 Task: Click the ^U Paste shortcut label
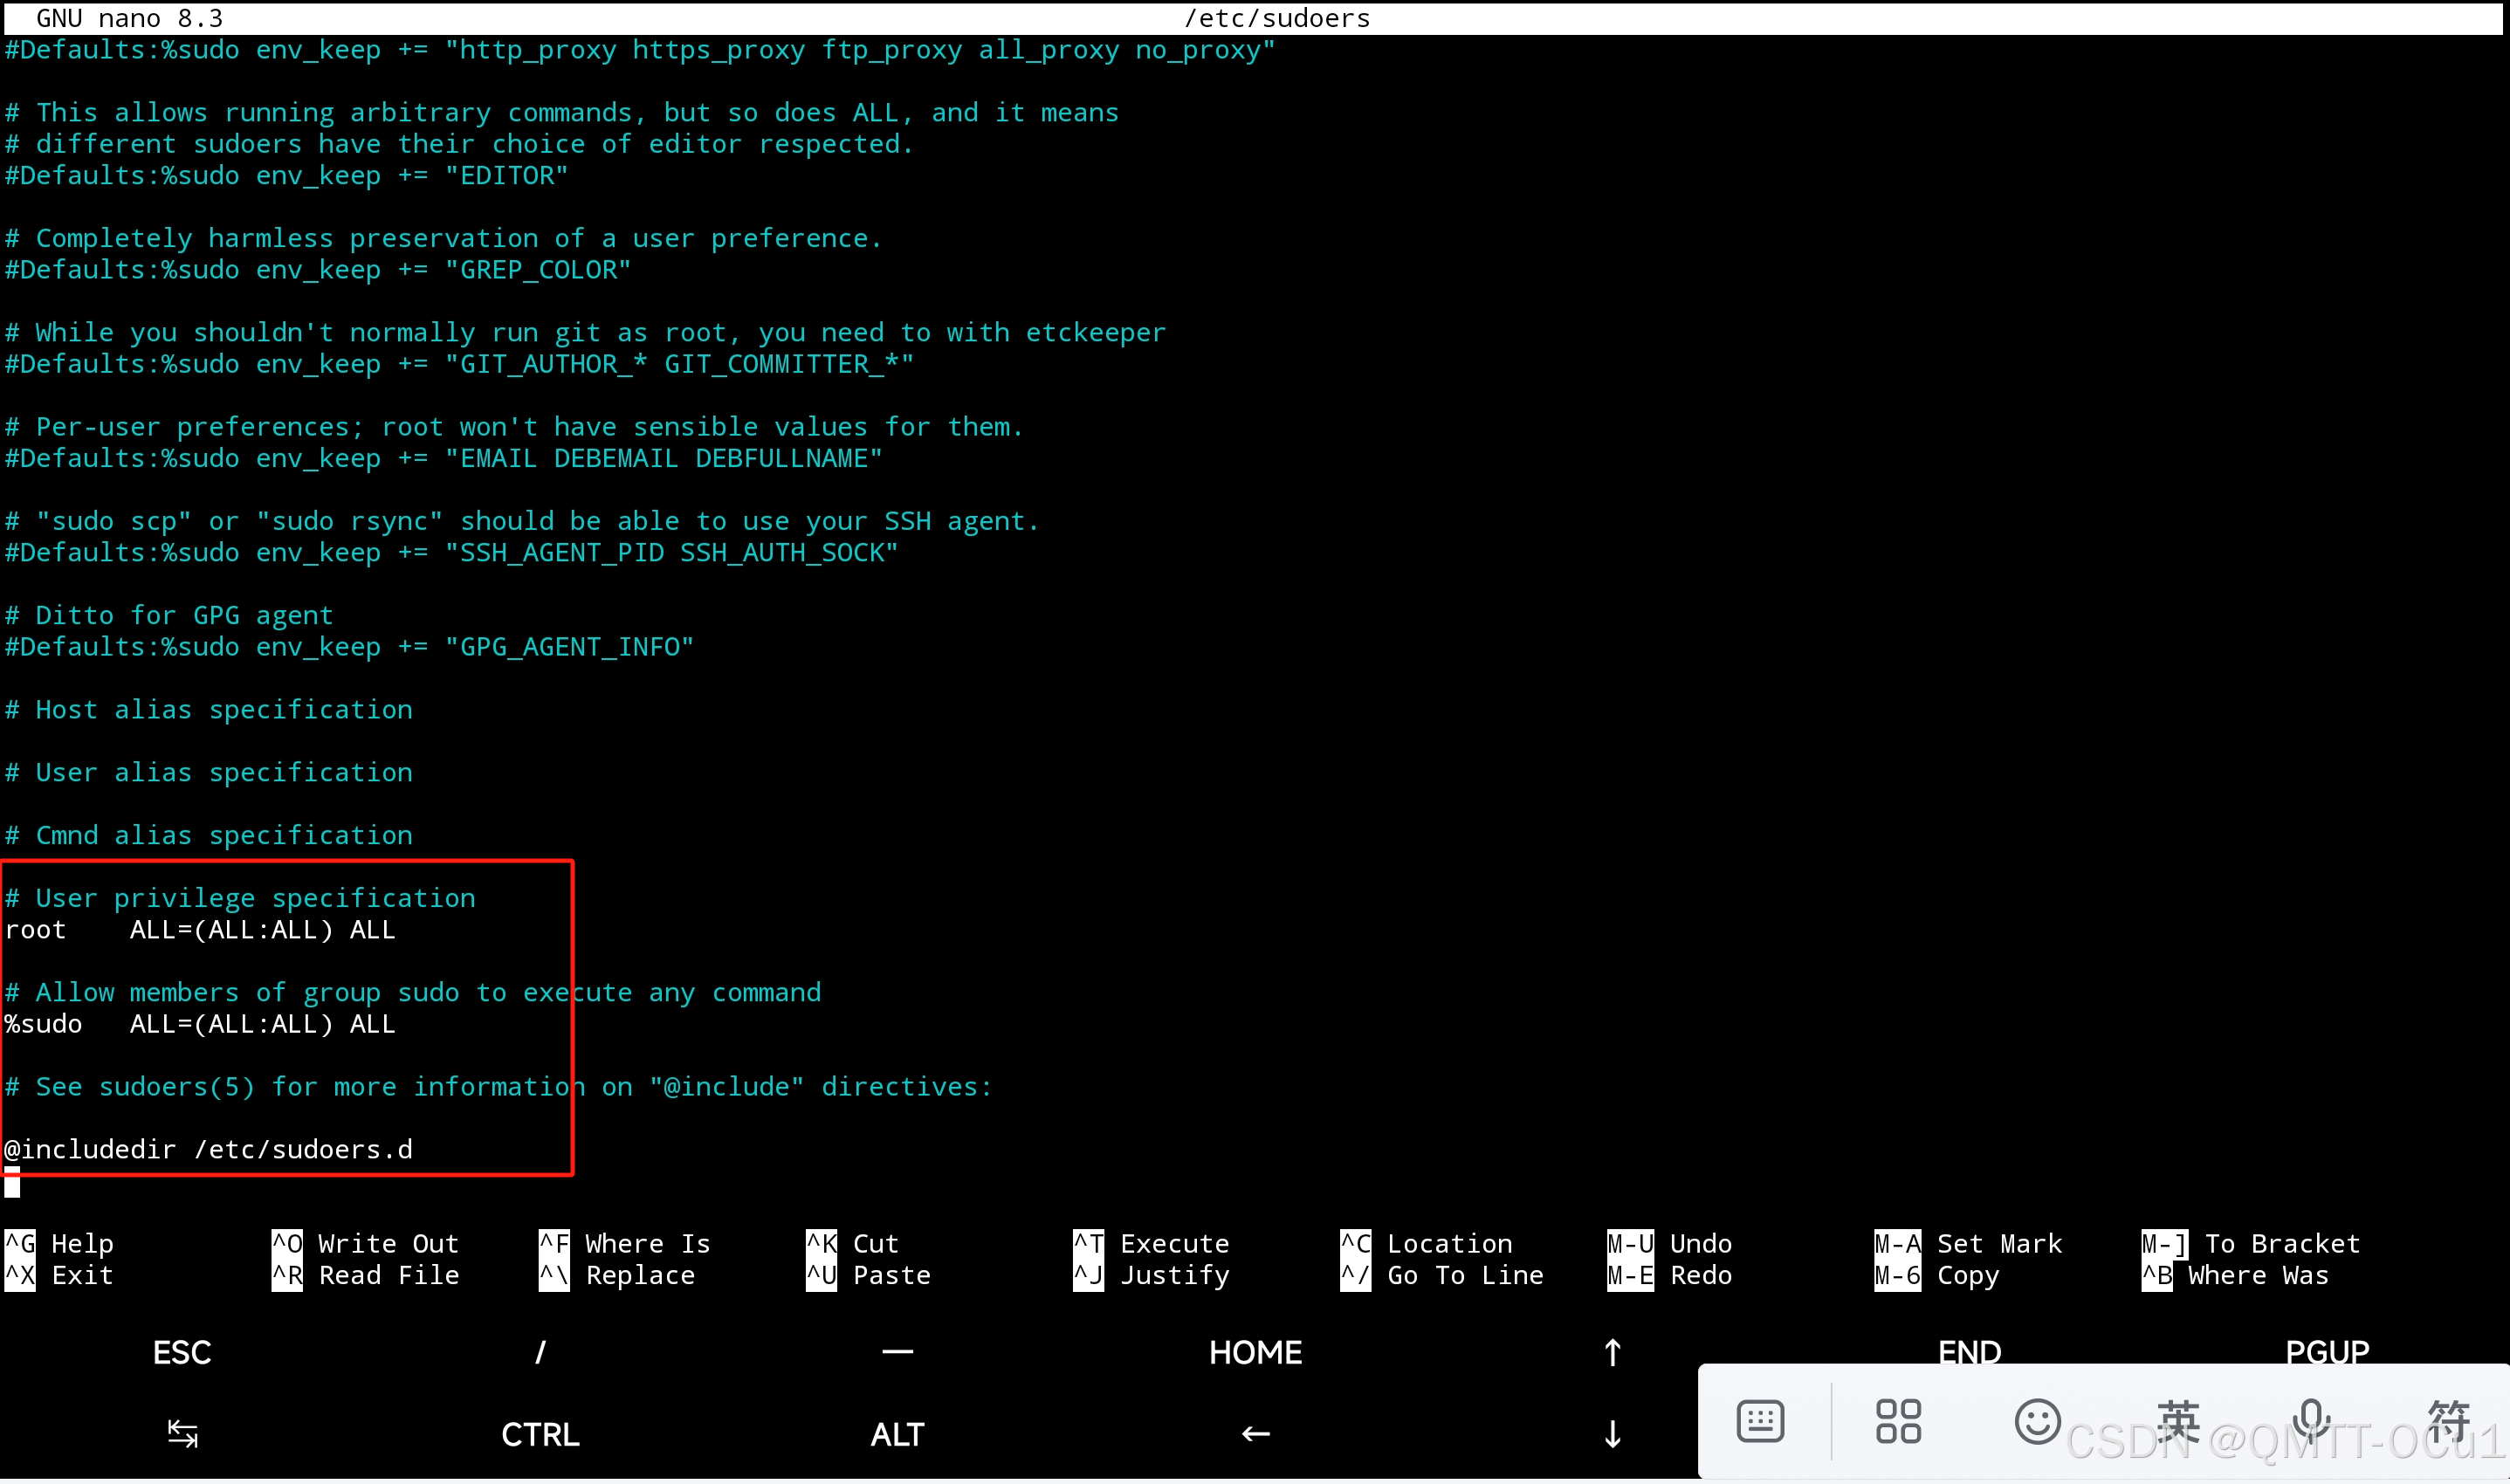pos(868,1276)
